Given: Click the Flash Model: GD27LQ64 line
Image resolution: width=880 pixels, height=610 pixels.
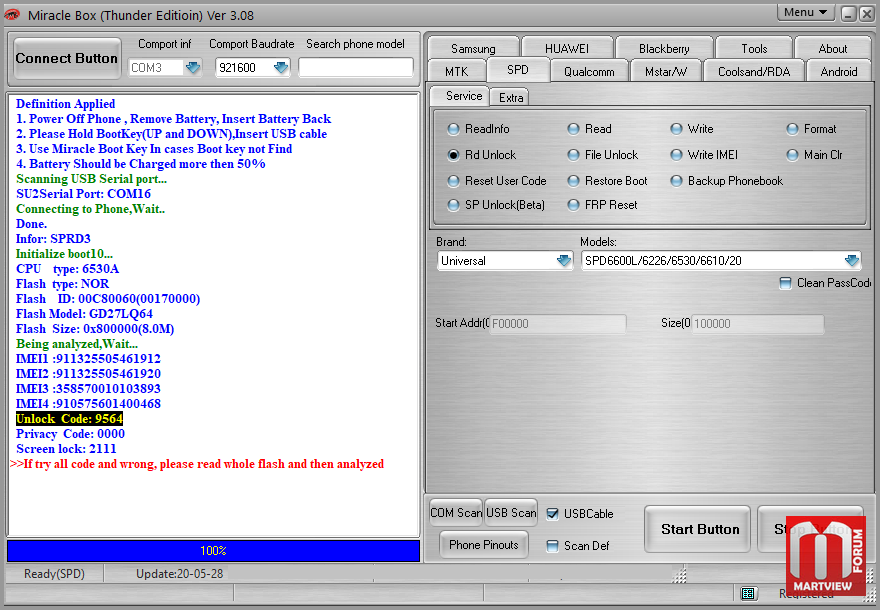Looking at the screenshot, I should click(84, 314).
